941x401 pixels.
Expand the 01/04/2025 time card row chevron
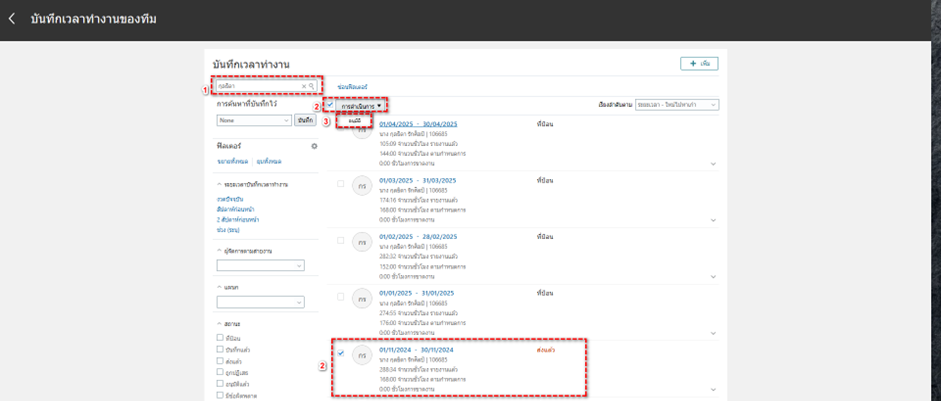coord(713,163)
